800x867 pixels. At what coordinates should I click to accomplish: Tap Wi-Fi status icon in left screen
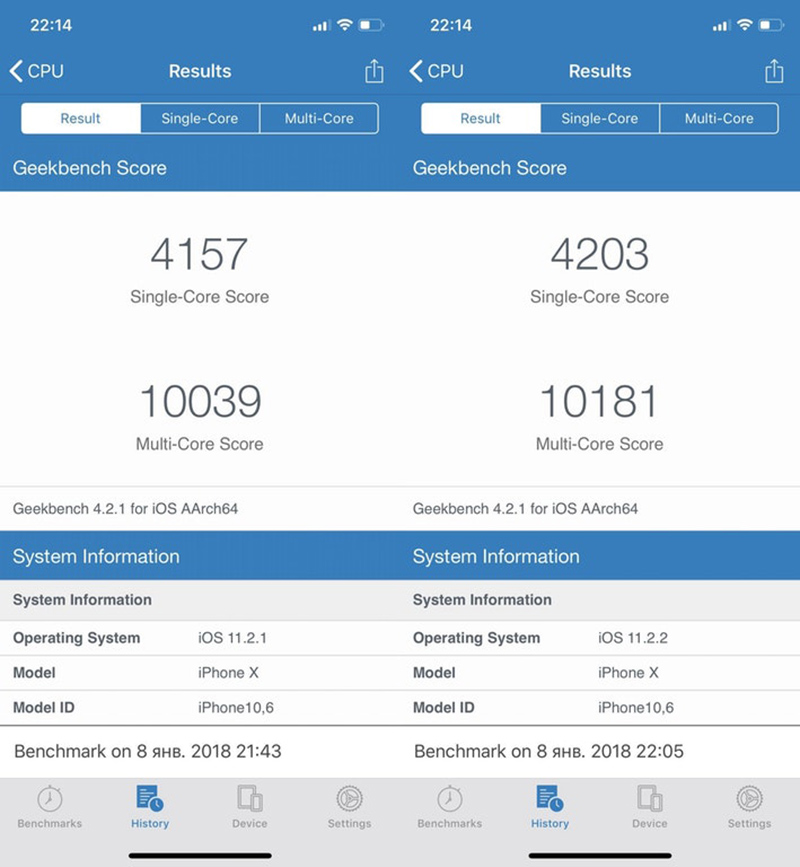click(x=345, y=25)
